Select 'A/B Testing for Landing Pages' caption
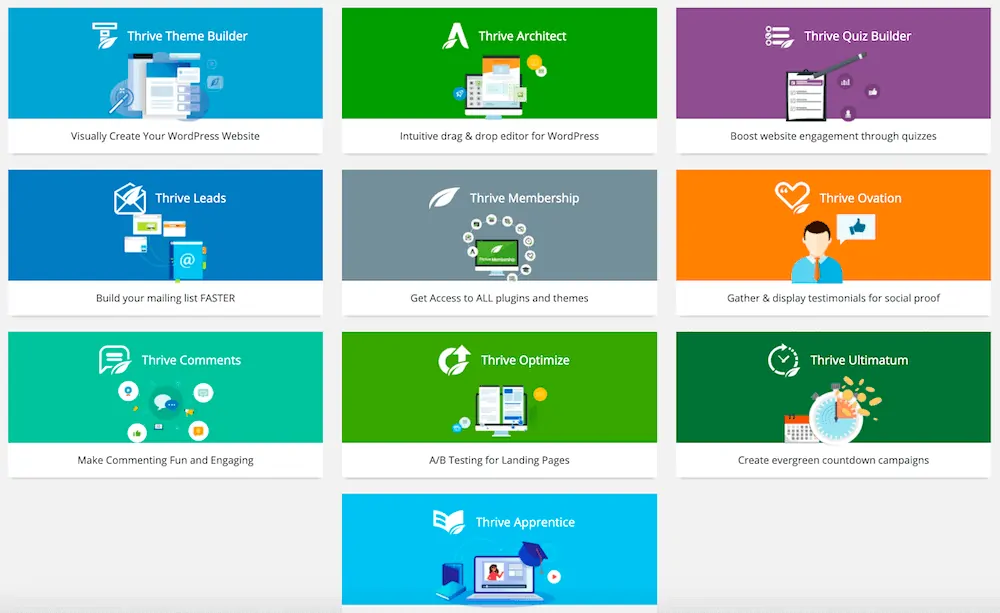Image resolution: width=1000 pixels, height=613 pixels. click(x=499, y=460)
